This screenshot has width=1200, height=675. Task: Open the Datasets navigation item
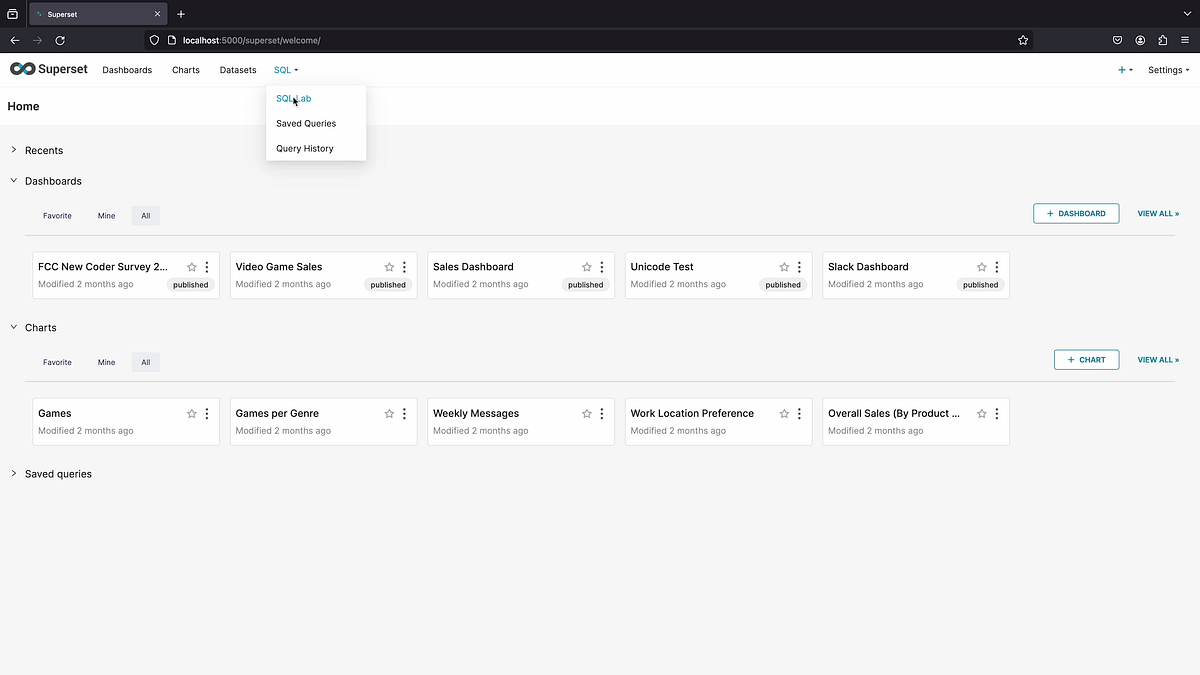(x=237, y=70)
